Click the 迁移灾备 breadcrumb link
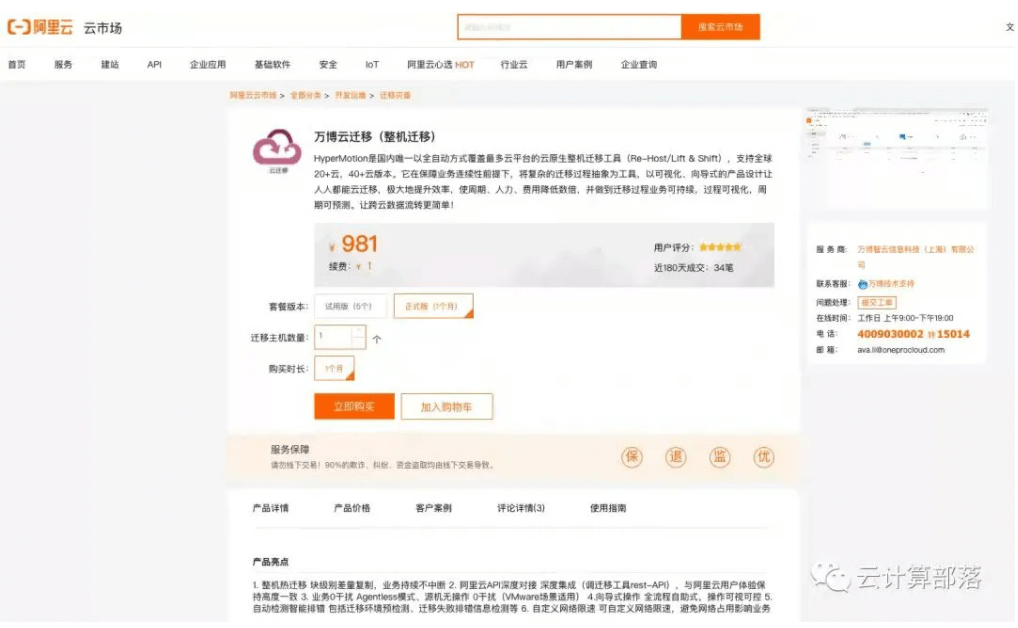The width and height of the screenshot is (1018, 628). pos(395,95)
